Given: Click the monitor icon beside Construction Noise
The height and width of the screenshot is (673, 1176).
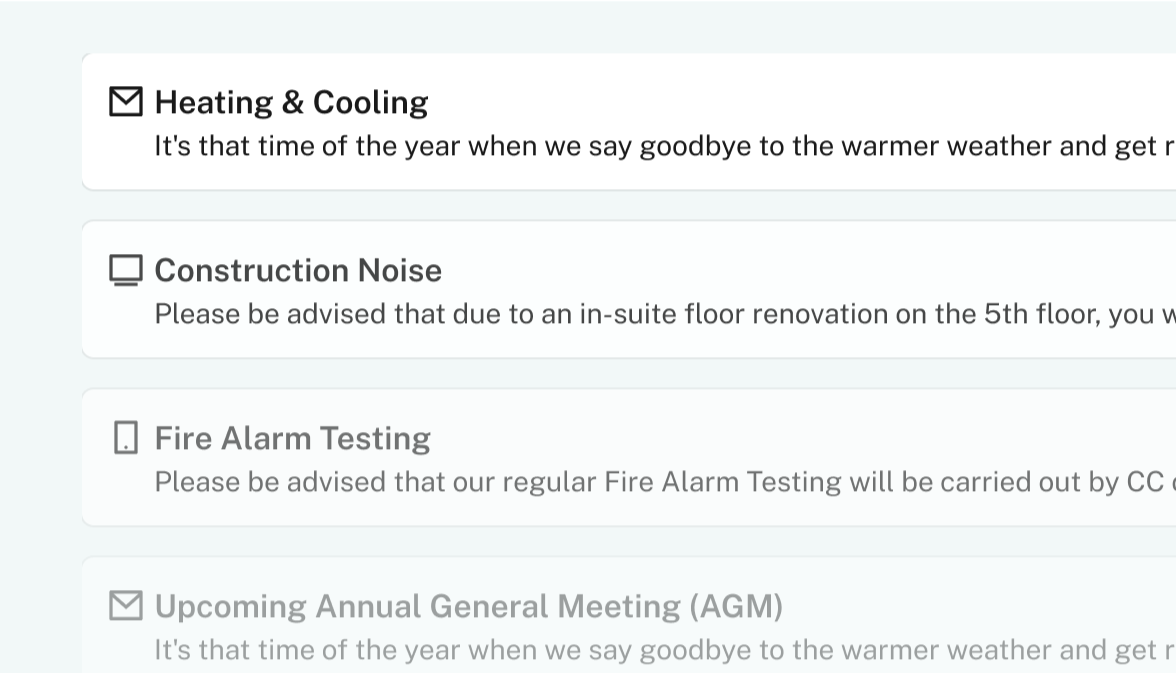Looking at the screenshot, I should (x=125, y=270).
